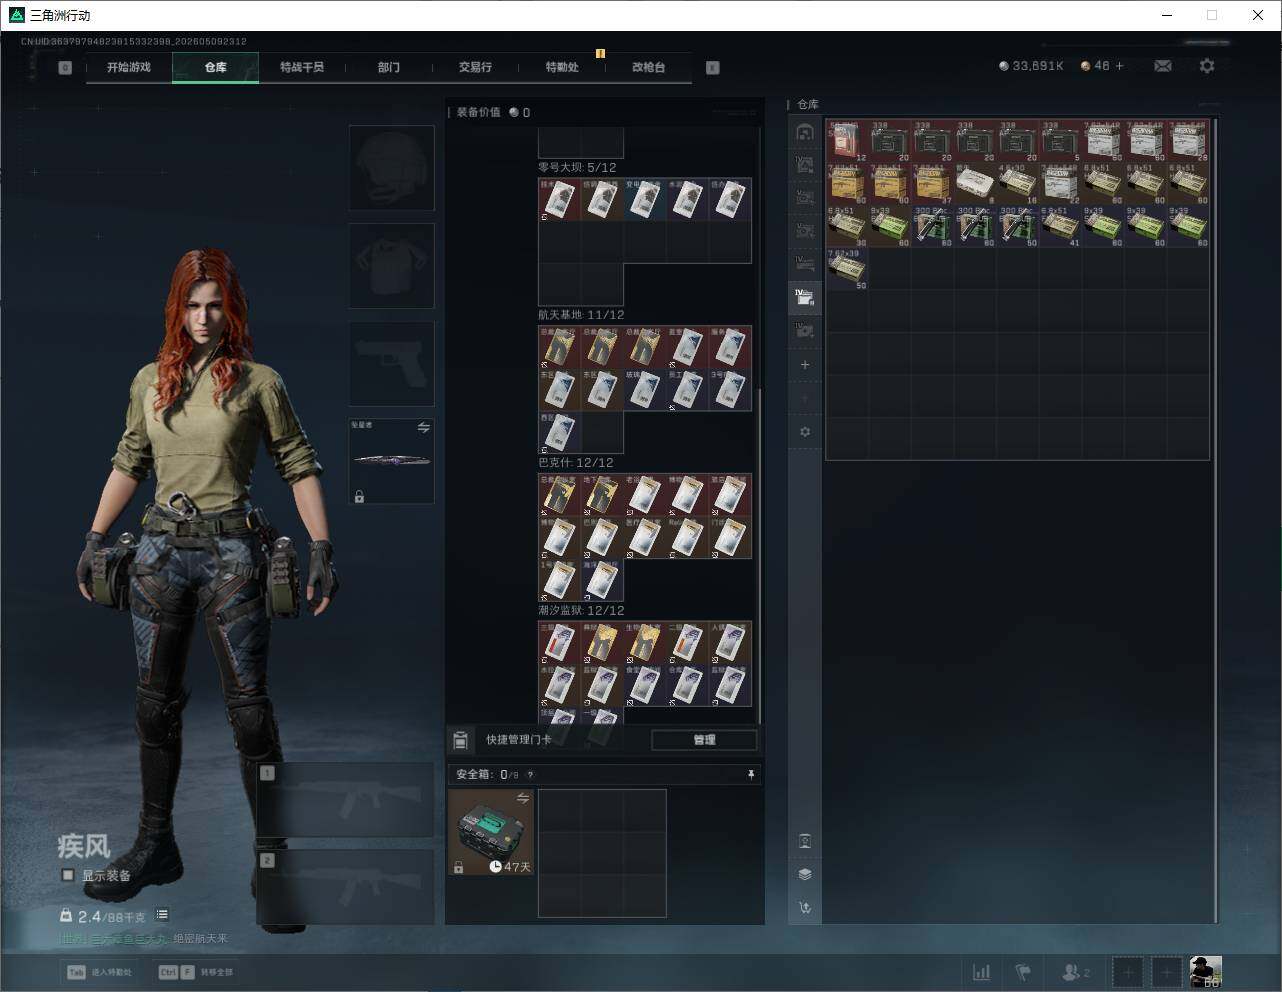Select the 7.62x54R ammo stack of 28
The width and height of the screenshot is (1282, 992).
point(1188,142)
